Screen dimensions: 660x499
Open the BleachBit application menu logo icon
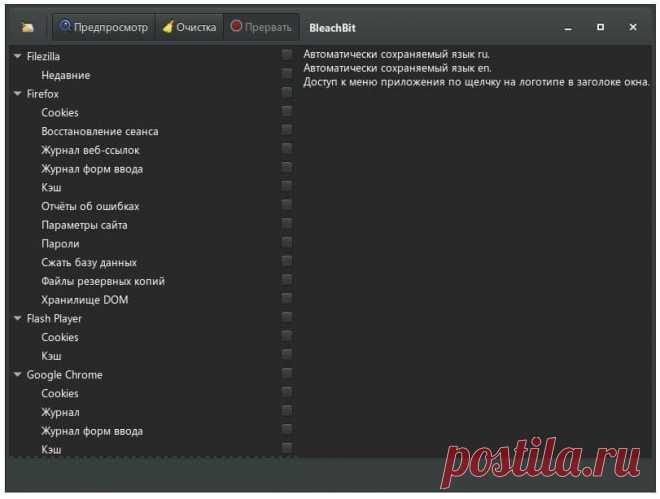(28, 28)
